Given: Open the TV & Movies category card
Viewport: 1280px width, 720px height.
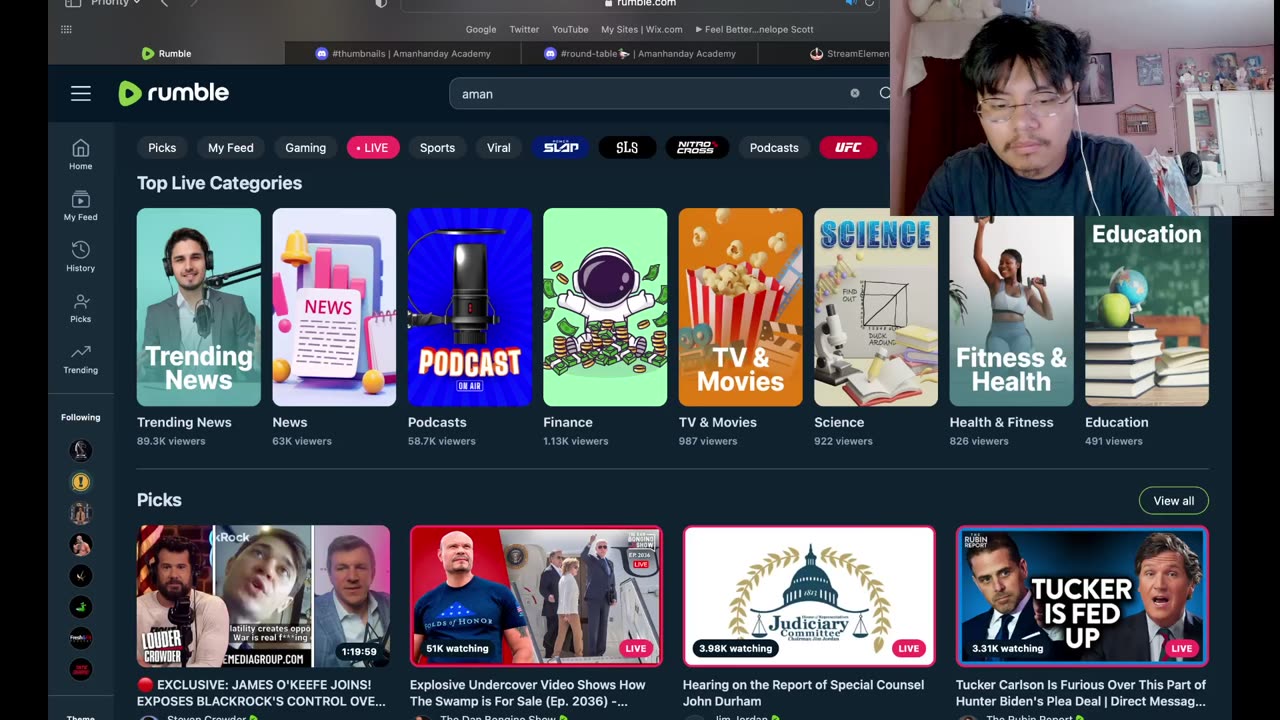Looking at the screenshot, I should (x=741, y=307).
